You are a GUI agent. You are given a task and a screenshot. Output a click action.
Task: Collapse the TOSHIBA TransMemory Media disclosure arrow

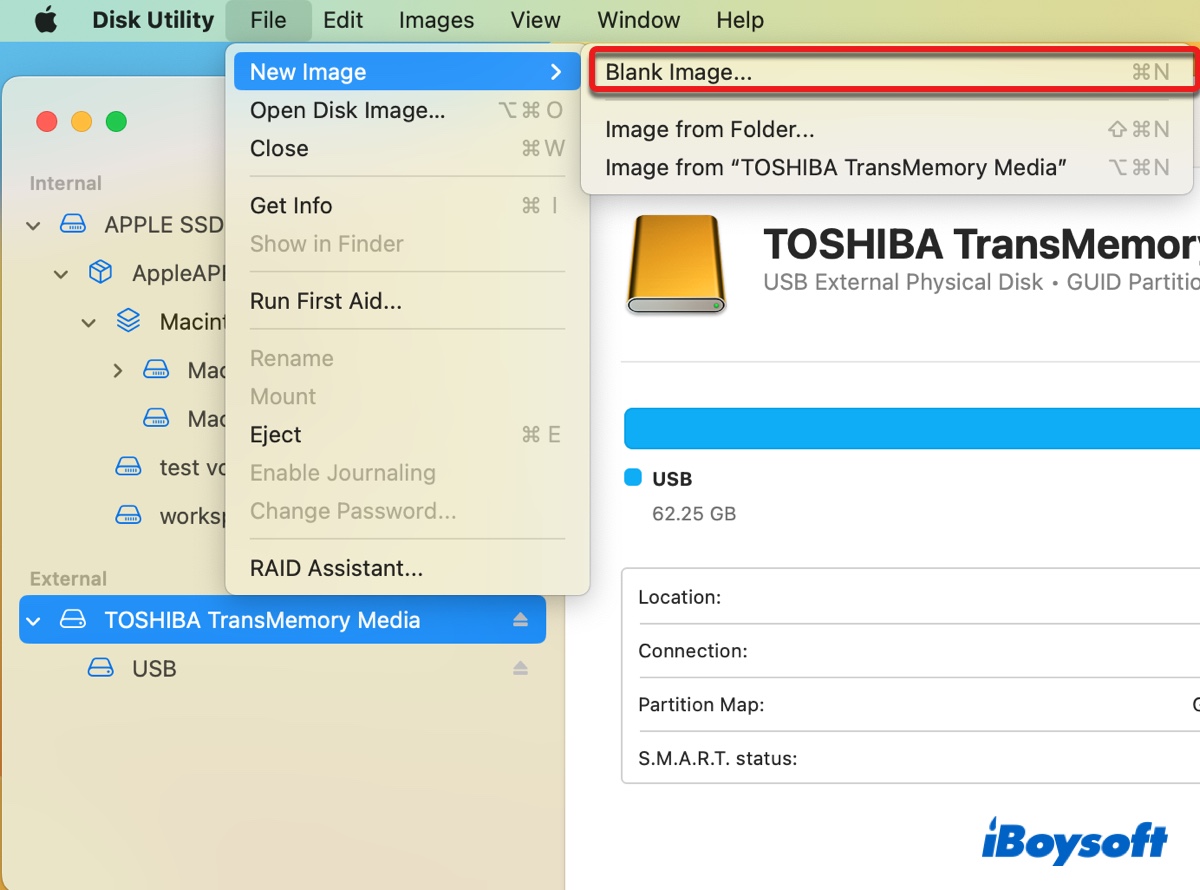click(x=34, y=621)
